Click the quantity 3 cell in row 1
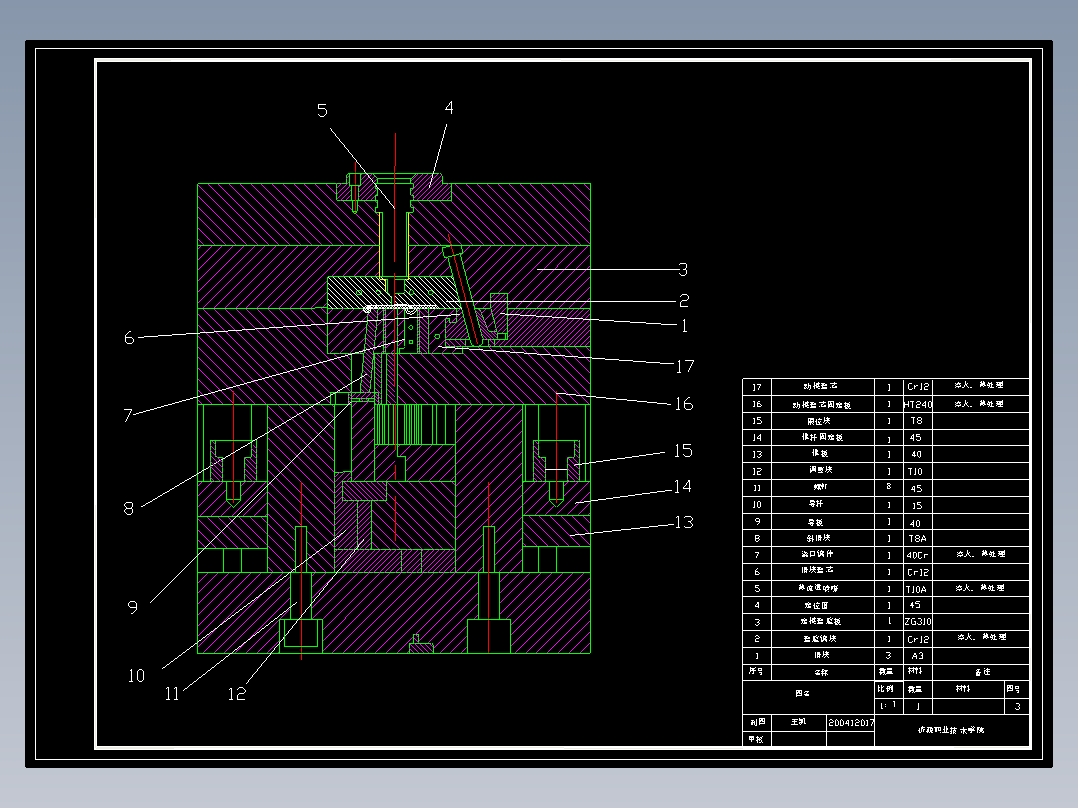The height and width of the screenshot is (808, 1078). [889, 656]
